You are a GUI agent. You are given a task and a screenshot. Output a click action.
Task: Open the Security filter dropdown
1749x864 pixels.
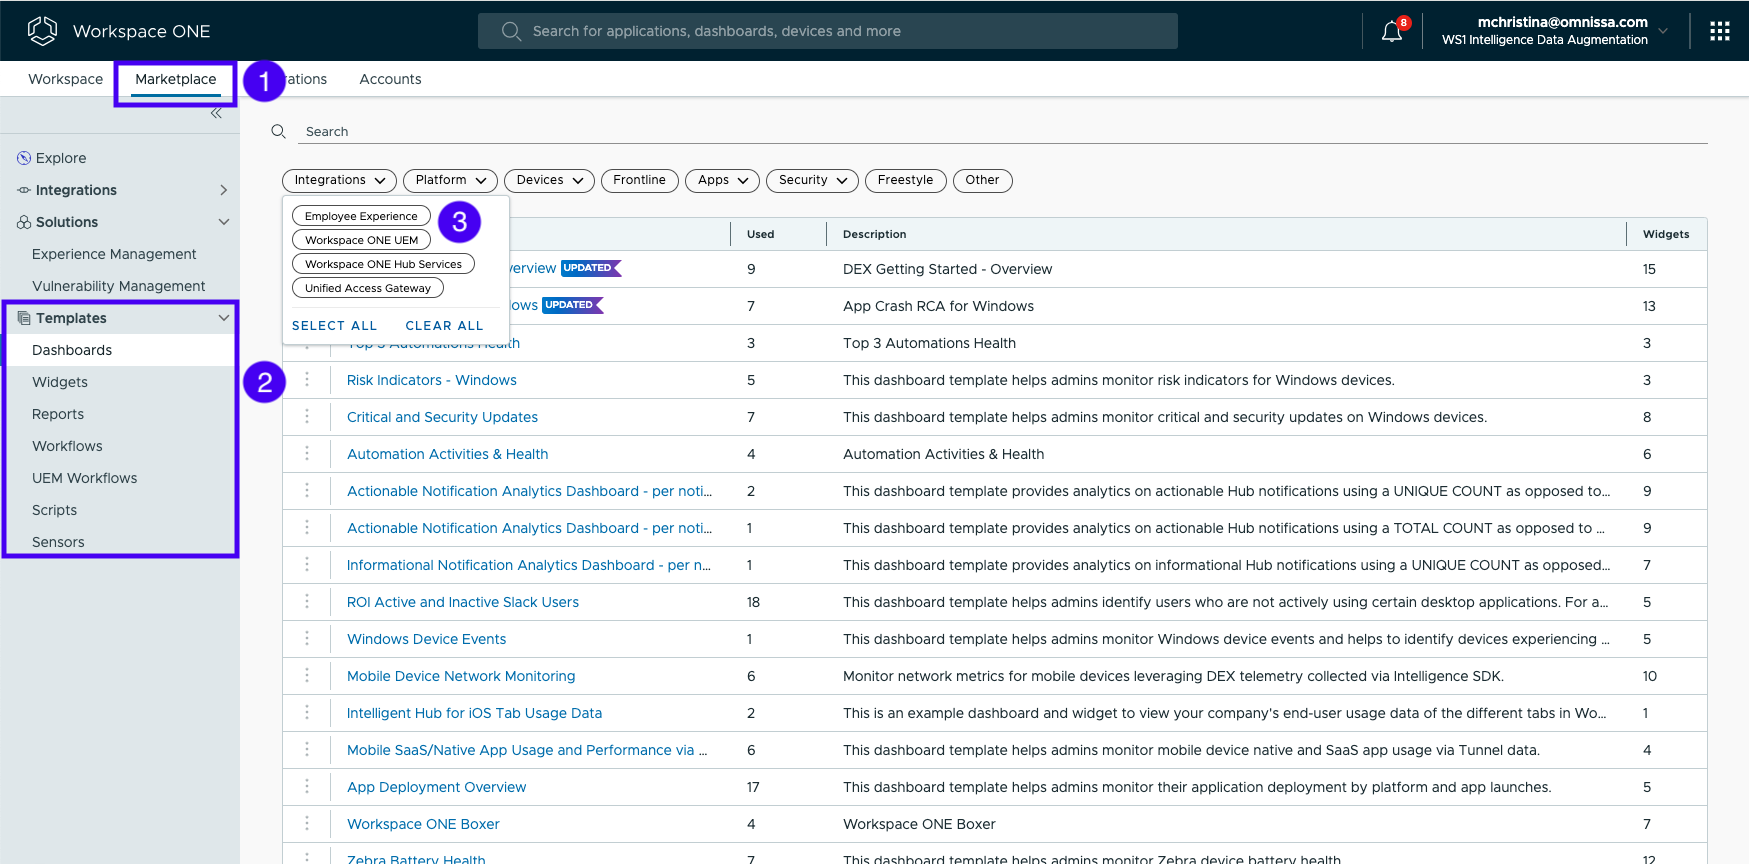coord(812,180)
